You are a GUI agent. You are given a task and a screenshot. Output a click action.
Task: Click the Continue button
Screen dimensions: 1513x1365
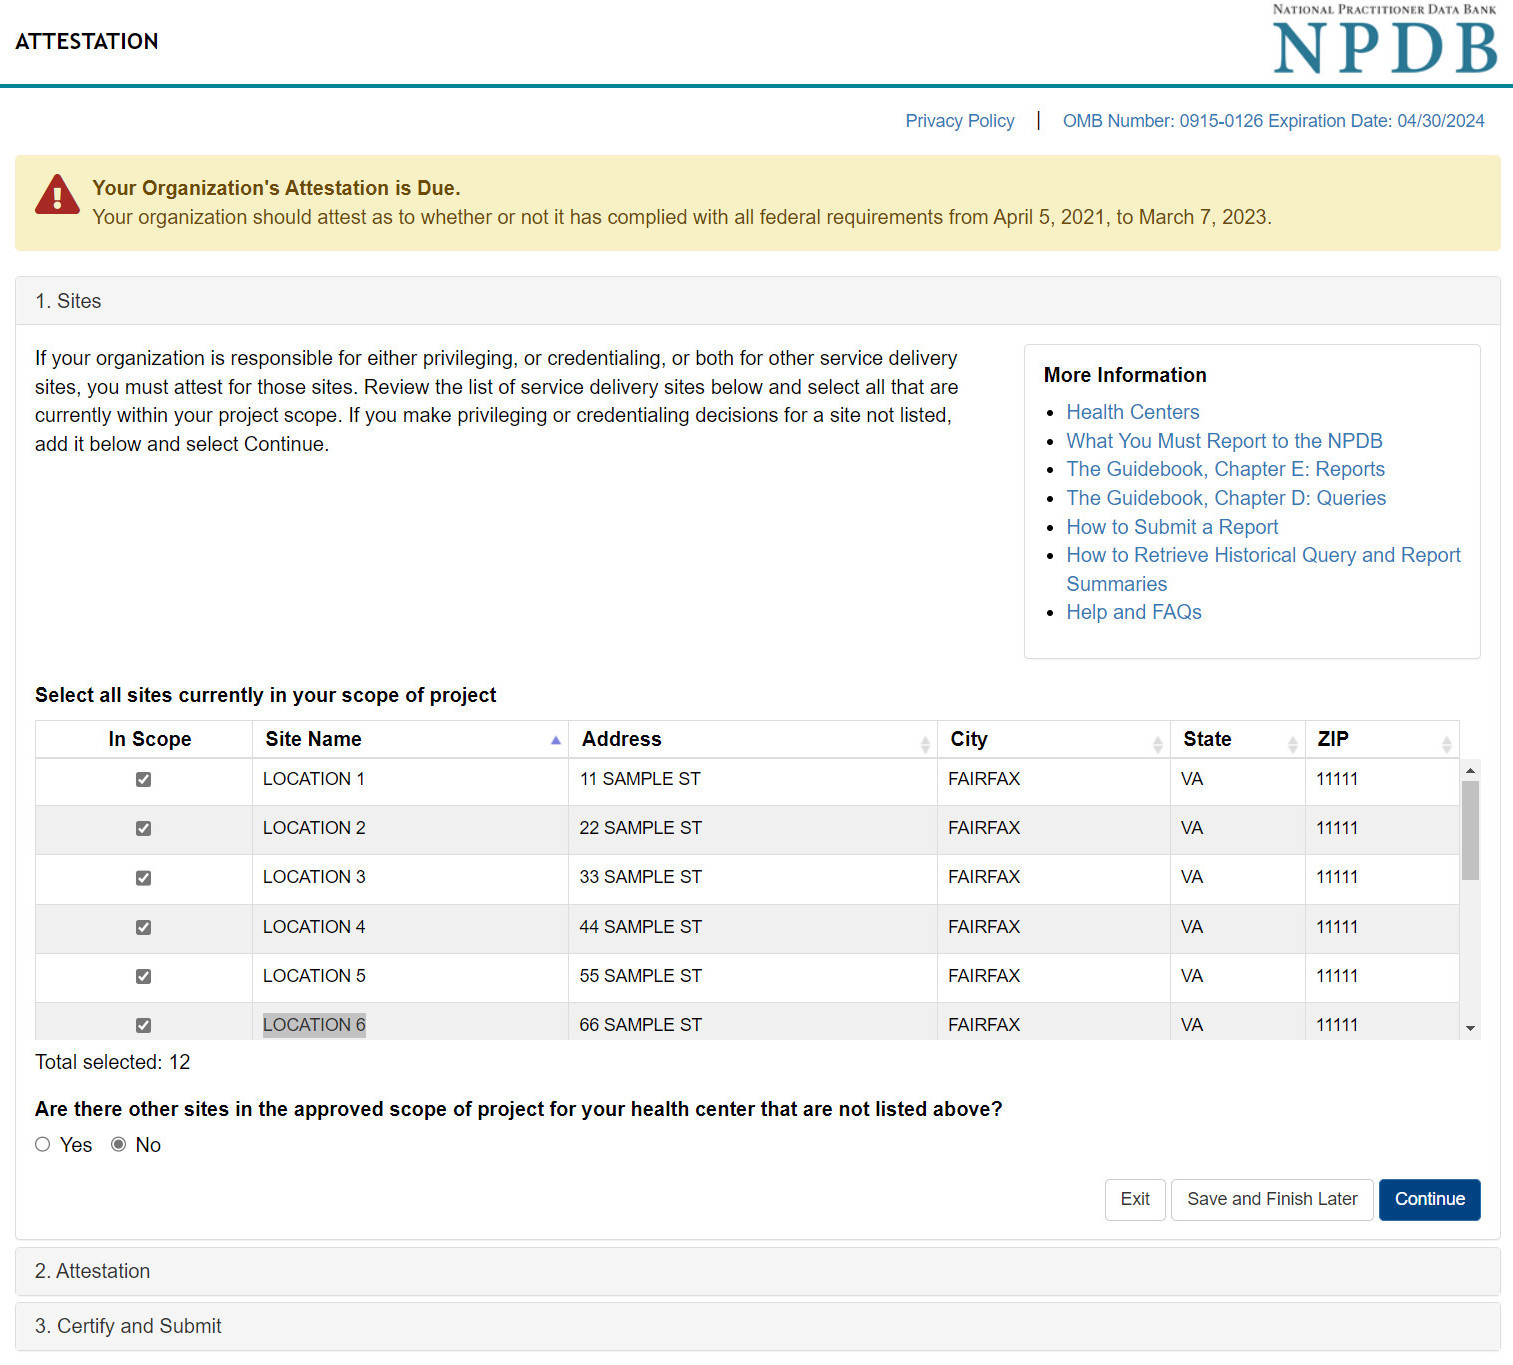click(x=1429, y=1200)
